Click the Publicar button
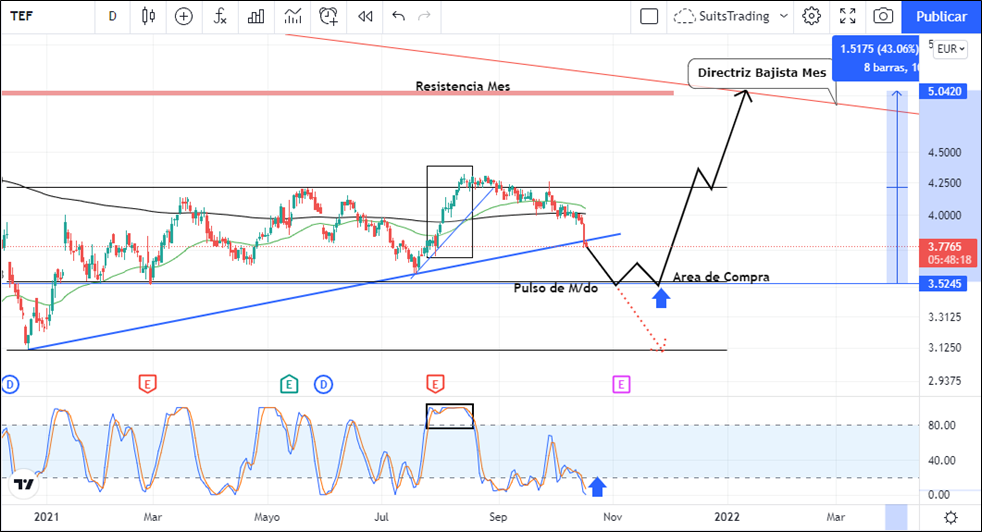 click(941, 17)
